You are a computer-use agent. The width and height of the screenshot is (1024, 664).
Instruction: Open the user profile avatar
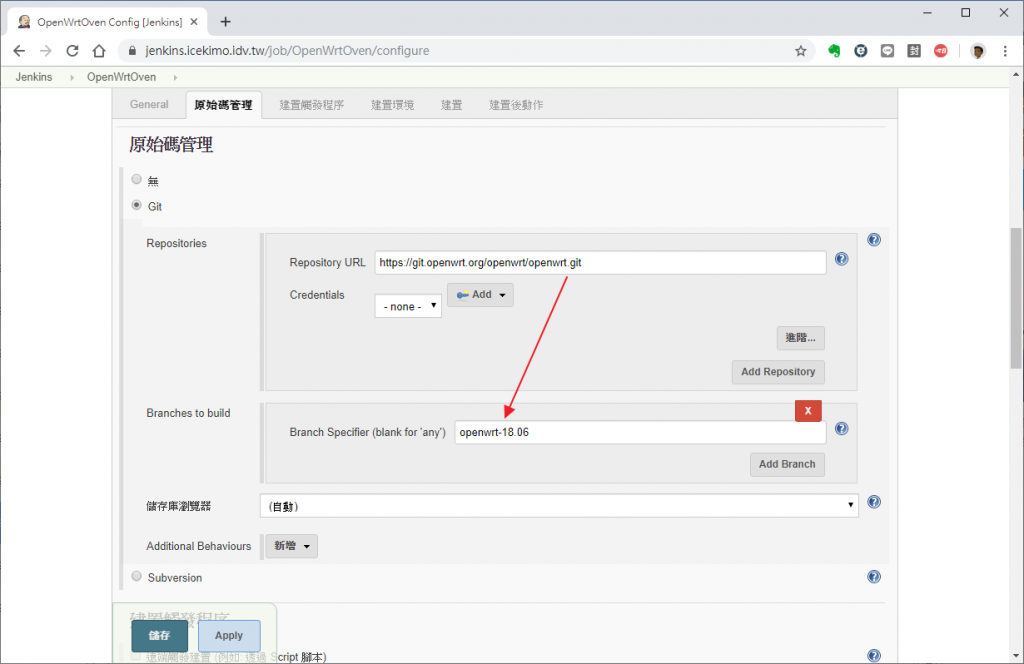click(978, 51)
